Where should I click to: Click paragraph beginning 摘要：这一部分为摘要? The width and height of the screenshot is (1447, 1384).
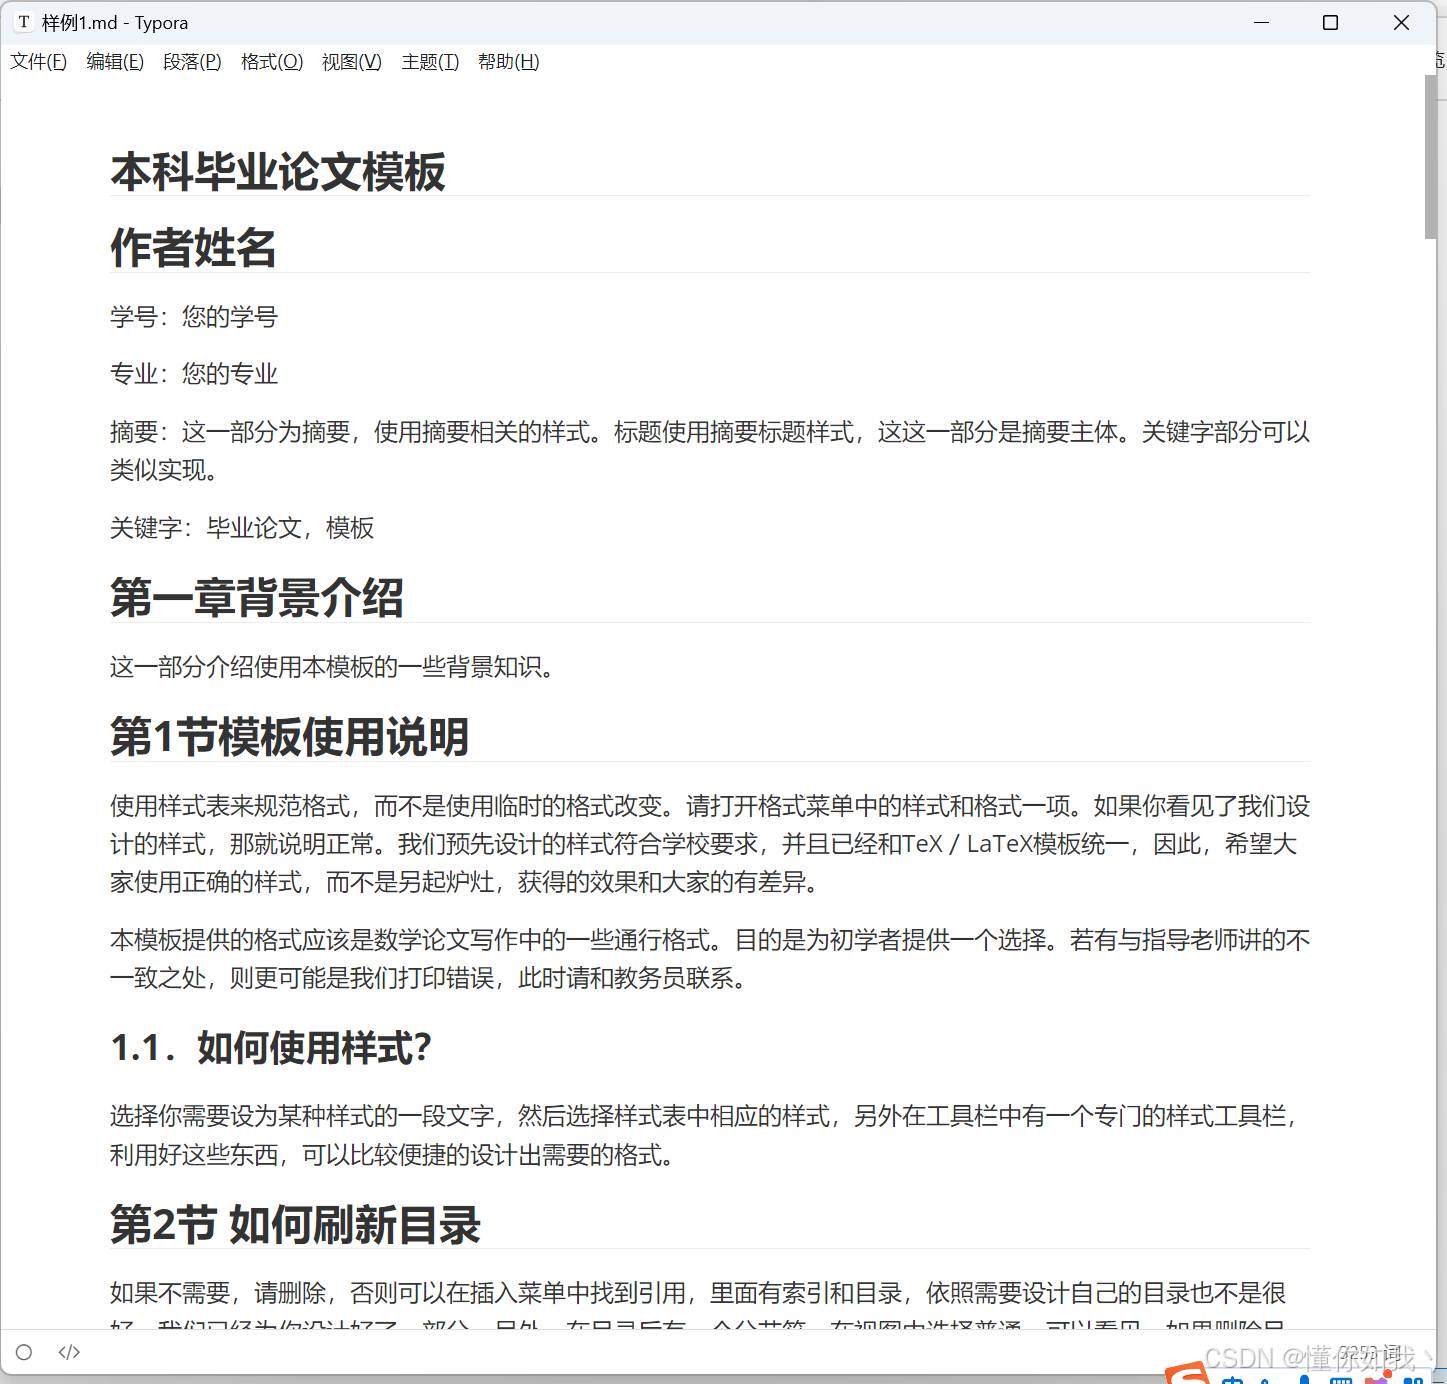(710, 451)
